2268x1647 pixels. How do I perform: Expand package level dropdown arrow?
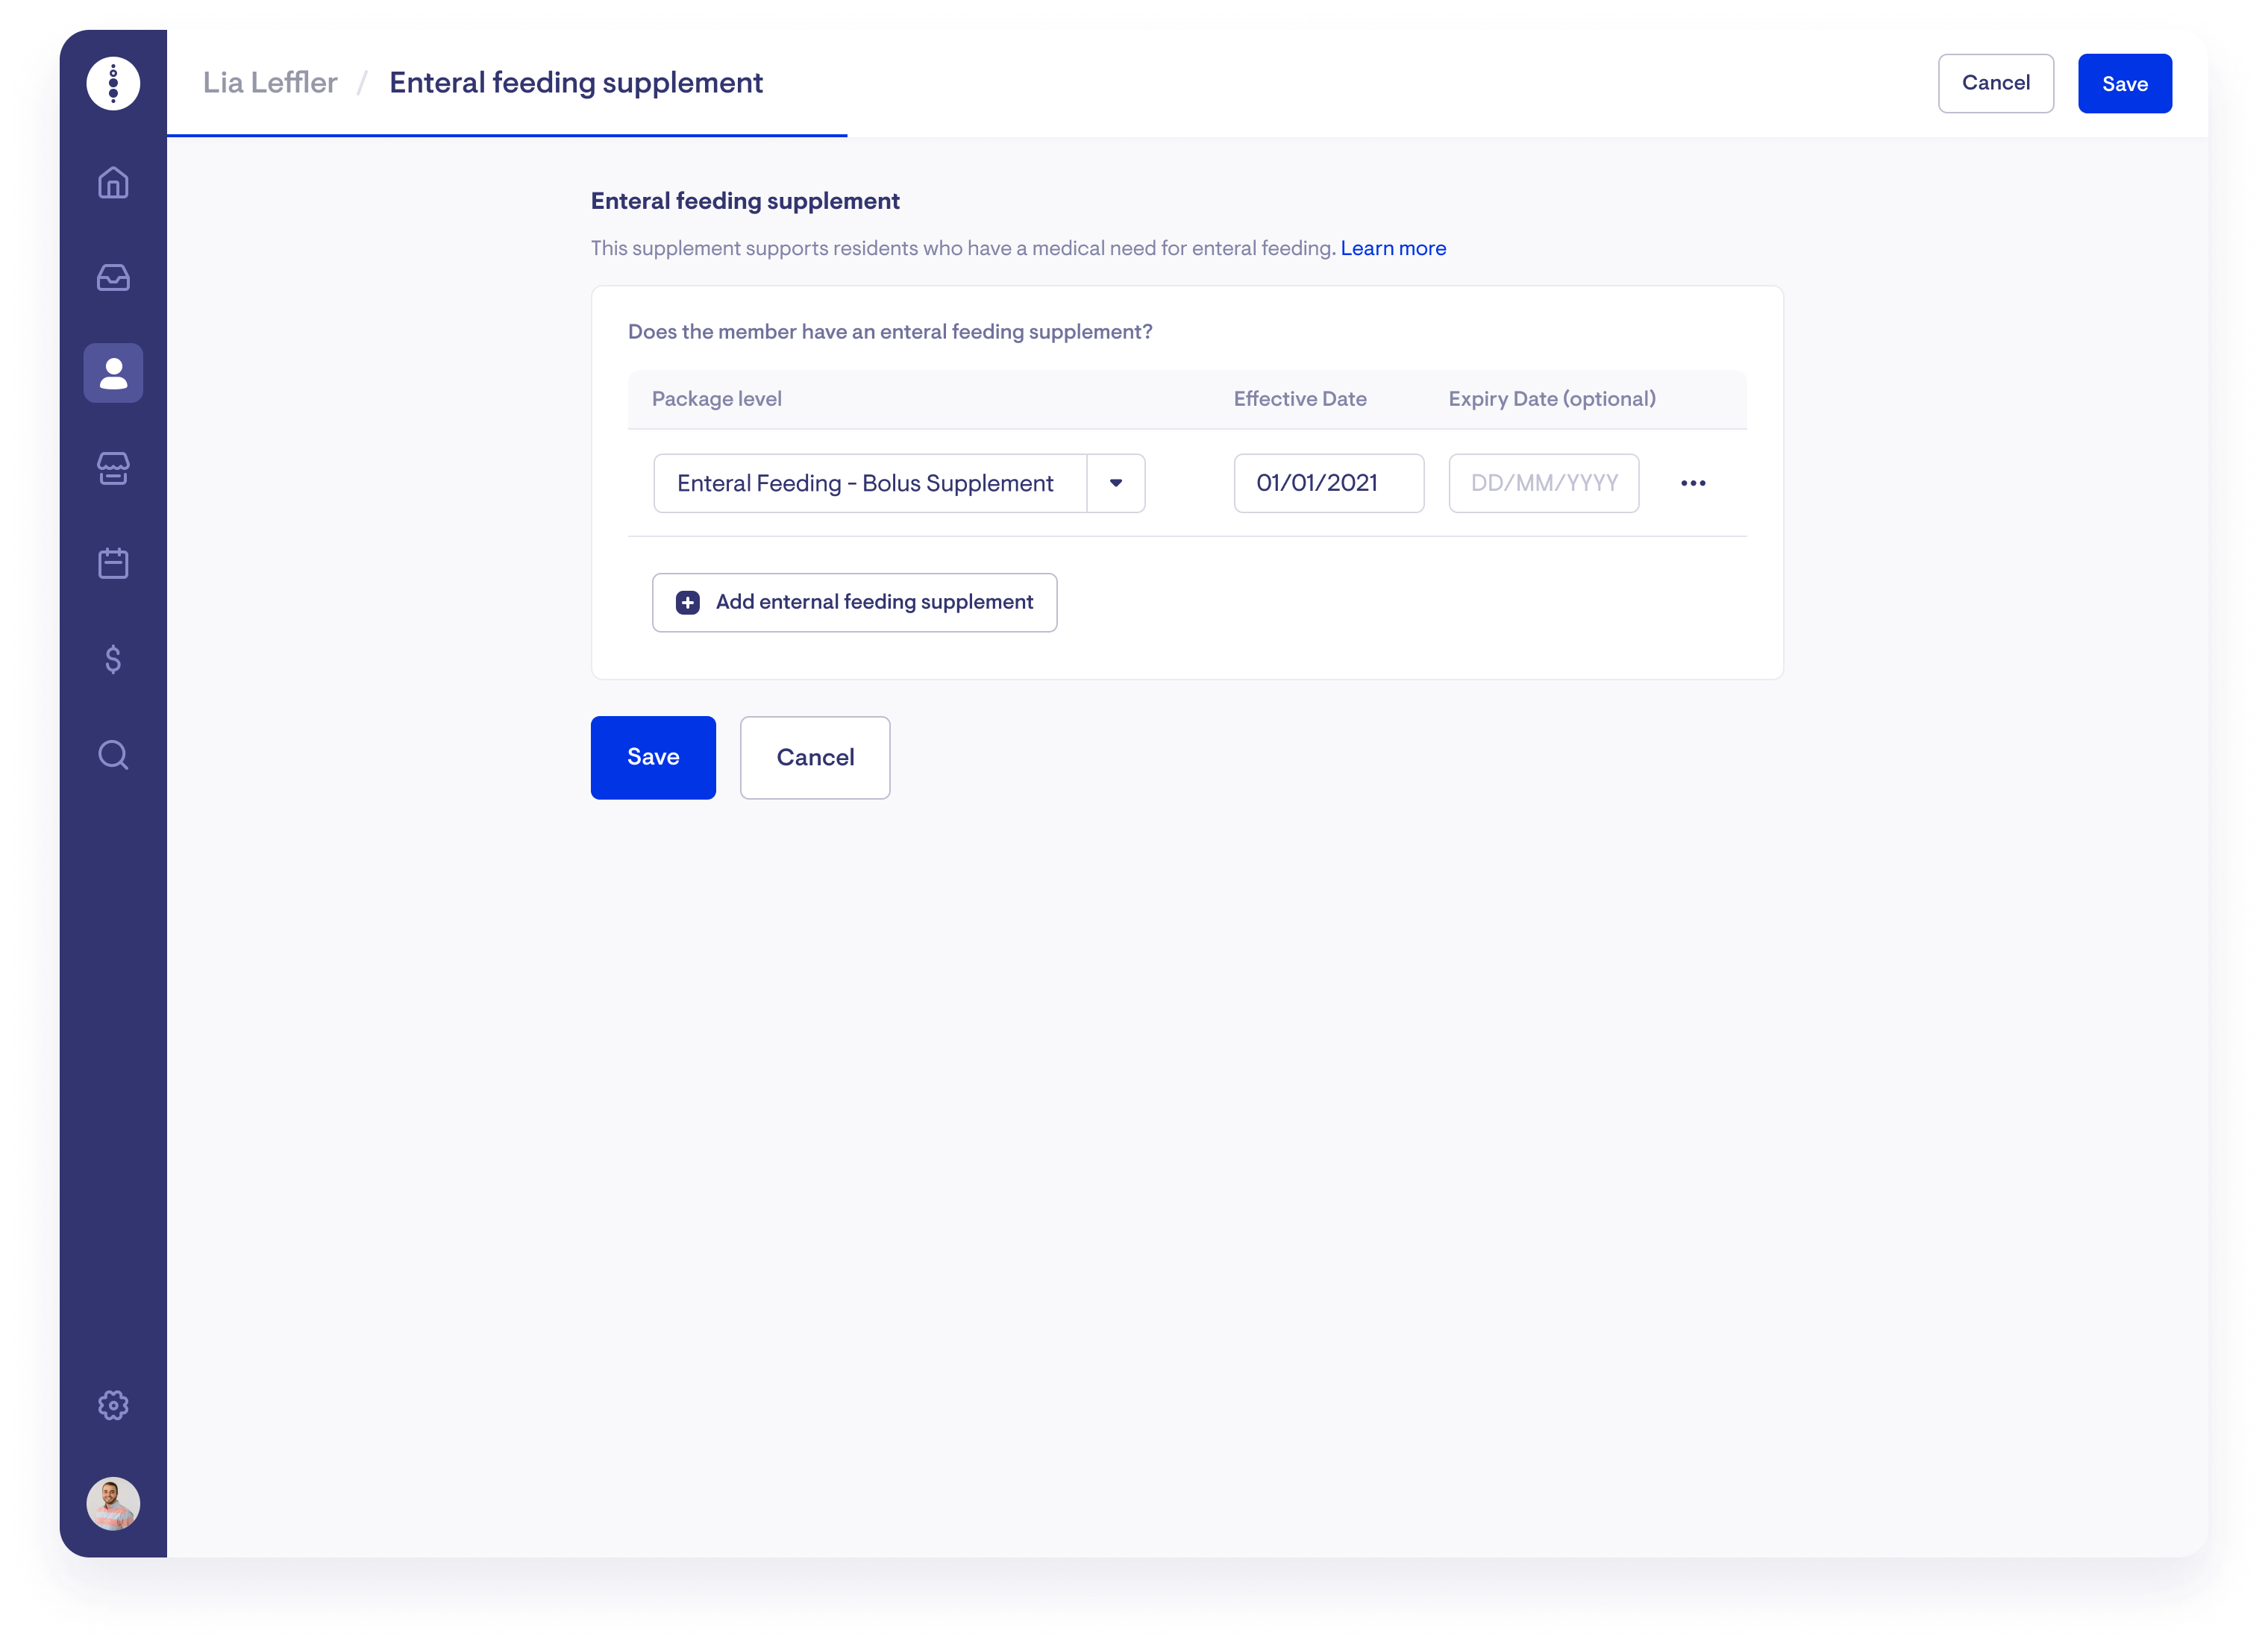(x=1115, y=483)
